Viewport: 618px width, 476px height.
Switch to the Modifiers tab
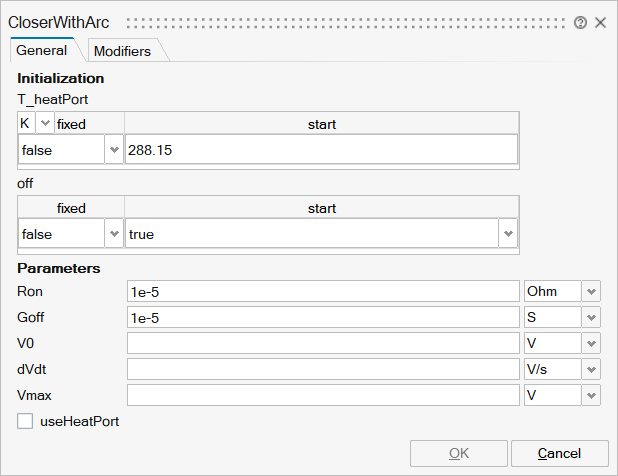point(122,51)
